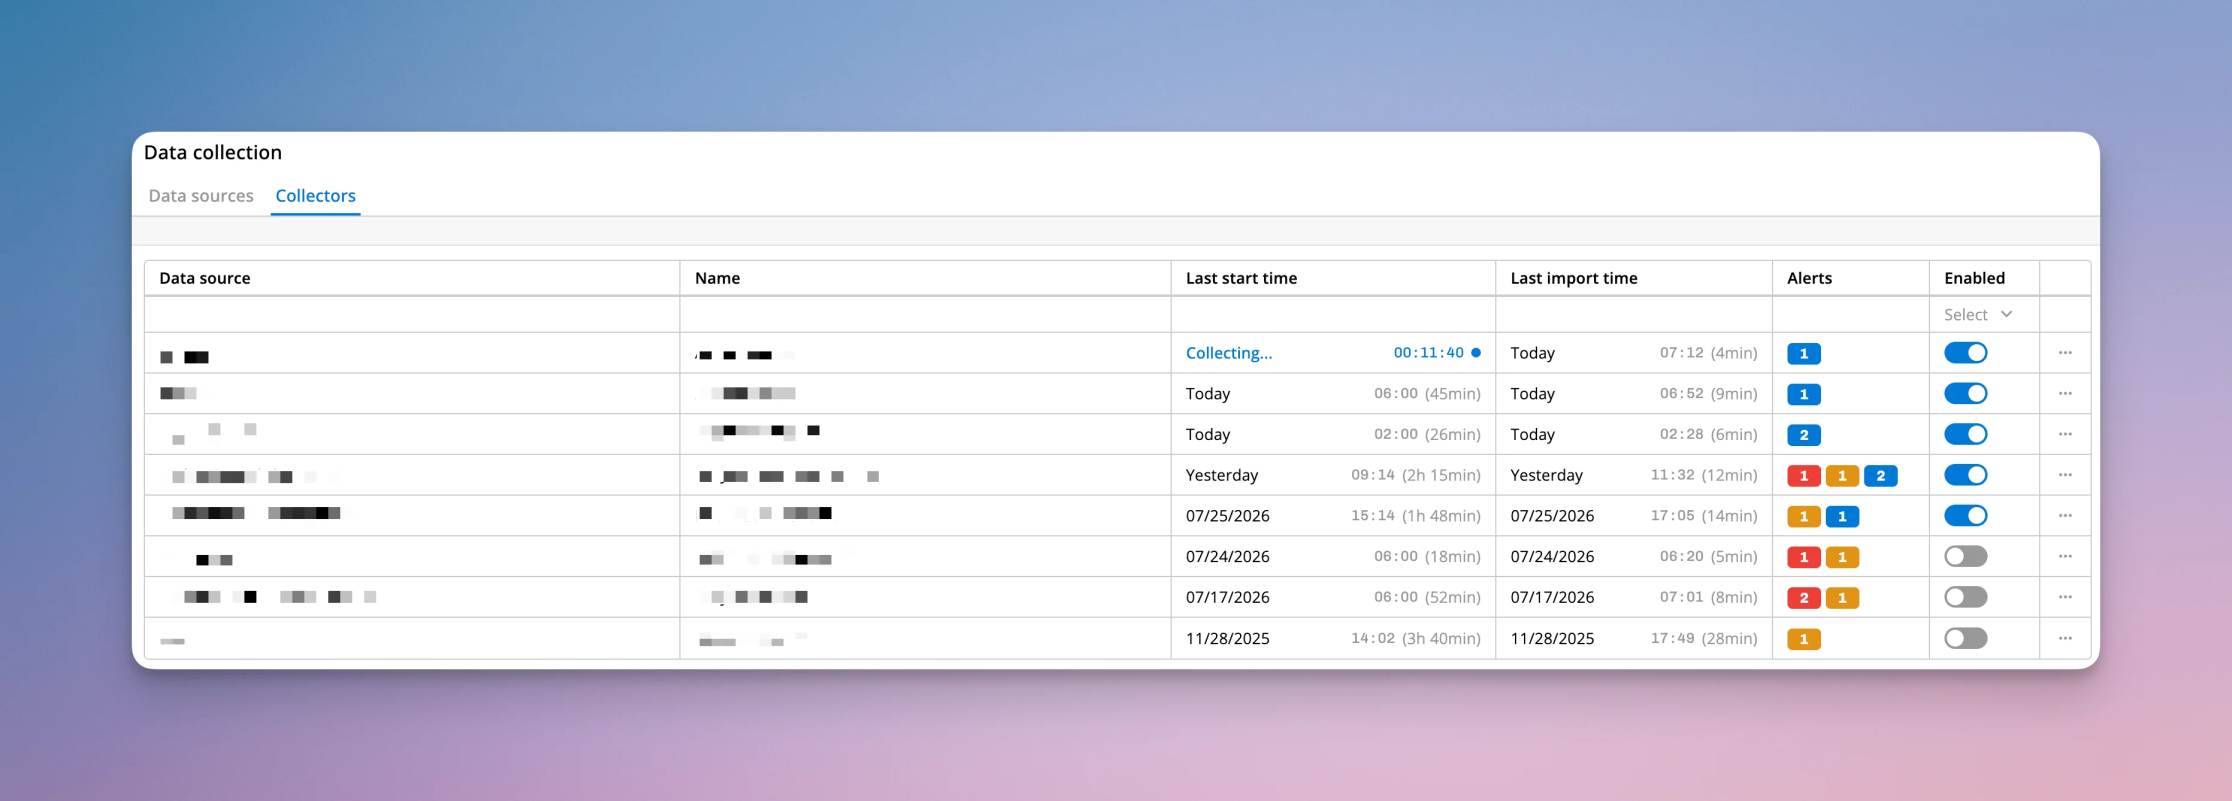Viewport: 2232px width, 801px height.
Task: Open more options for row started Today 02:00
Action: click(2065, 435)
